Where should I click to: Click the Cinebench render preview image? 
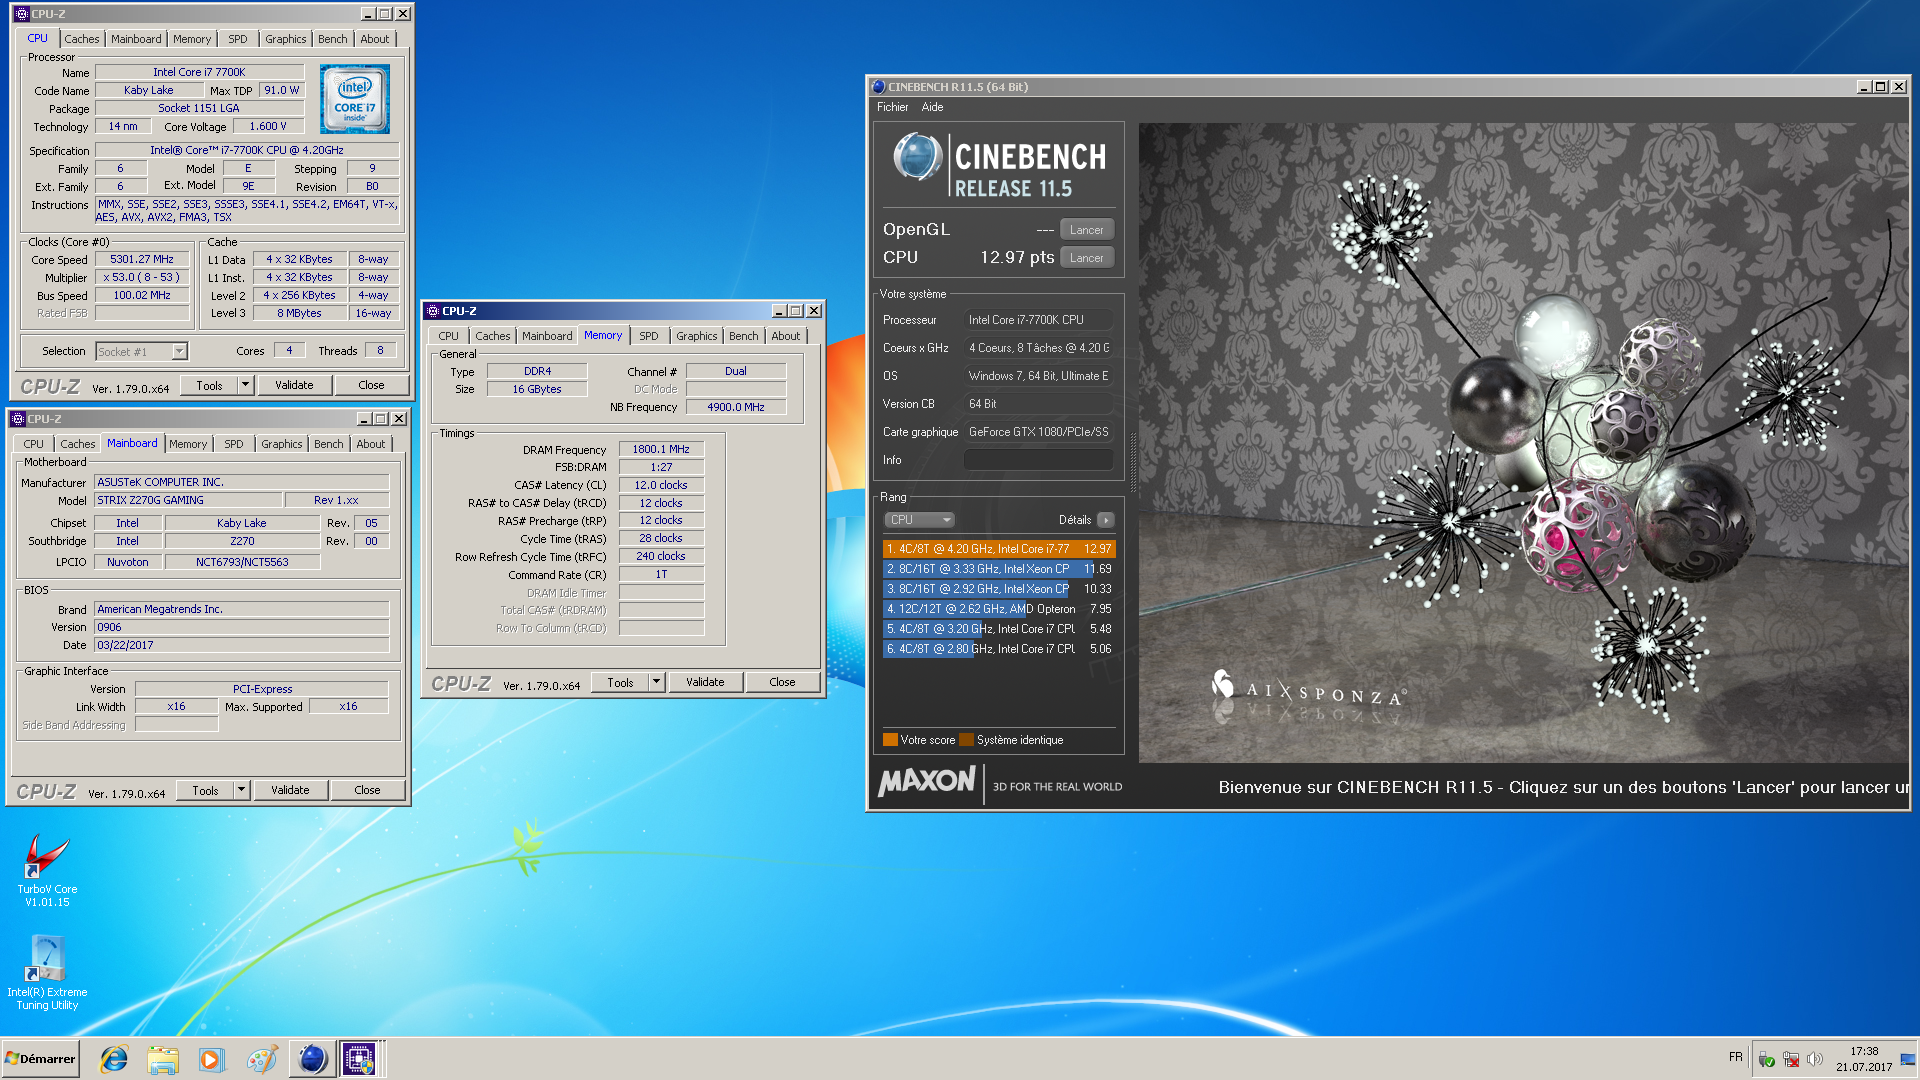point(1523,443)
